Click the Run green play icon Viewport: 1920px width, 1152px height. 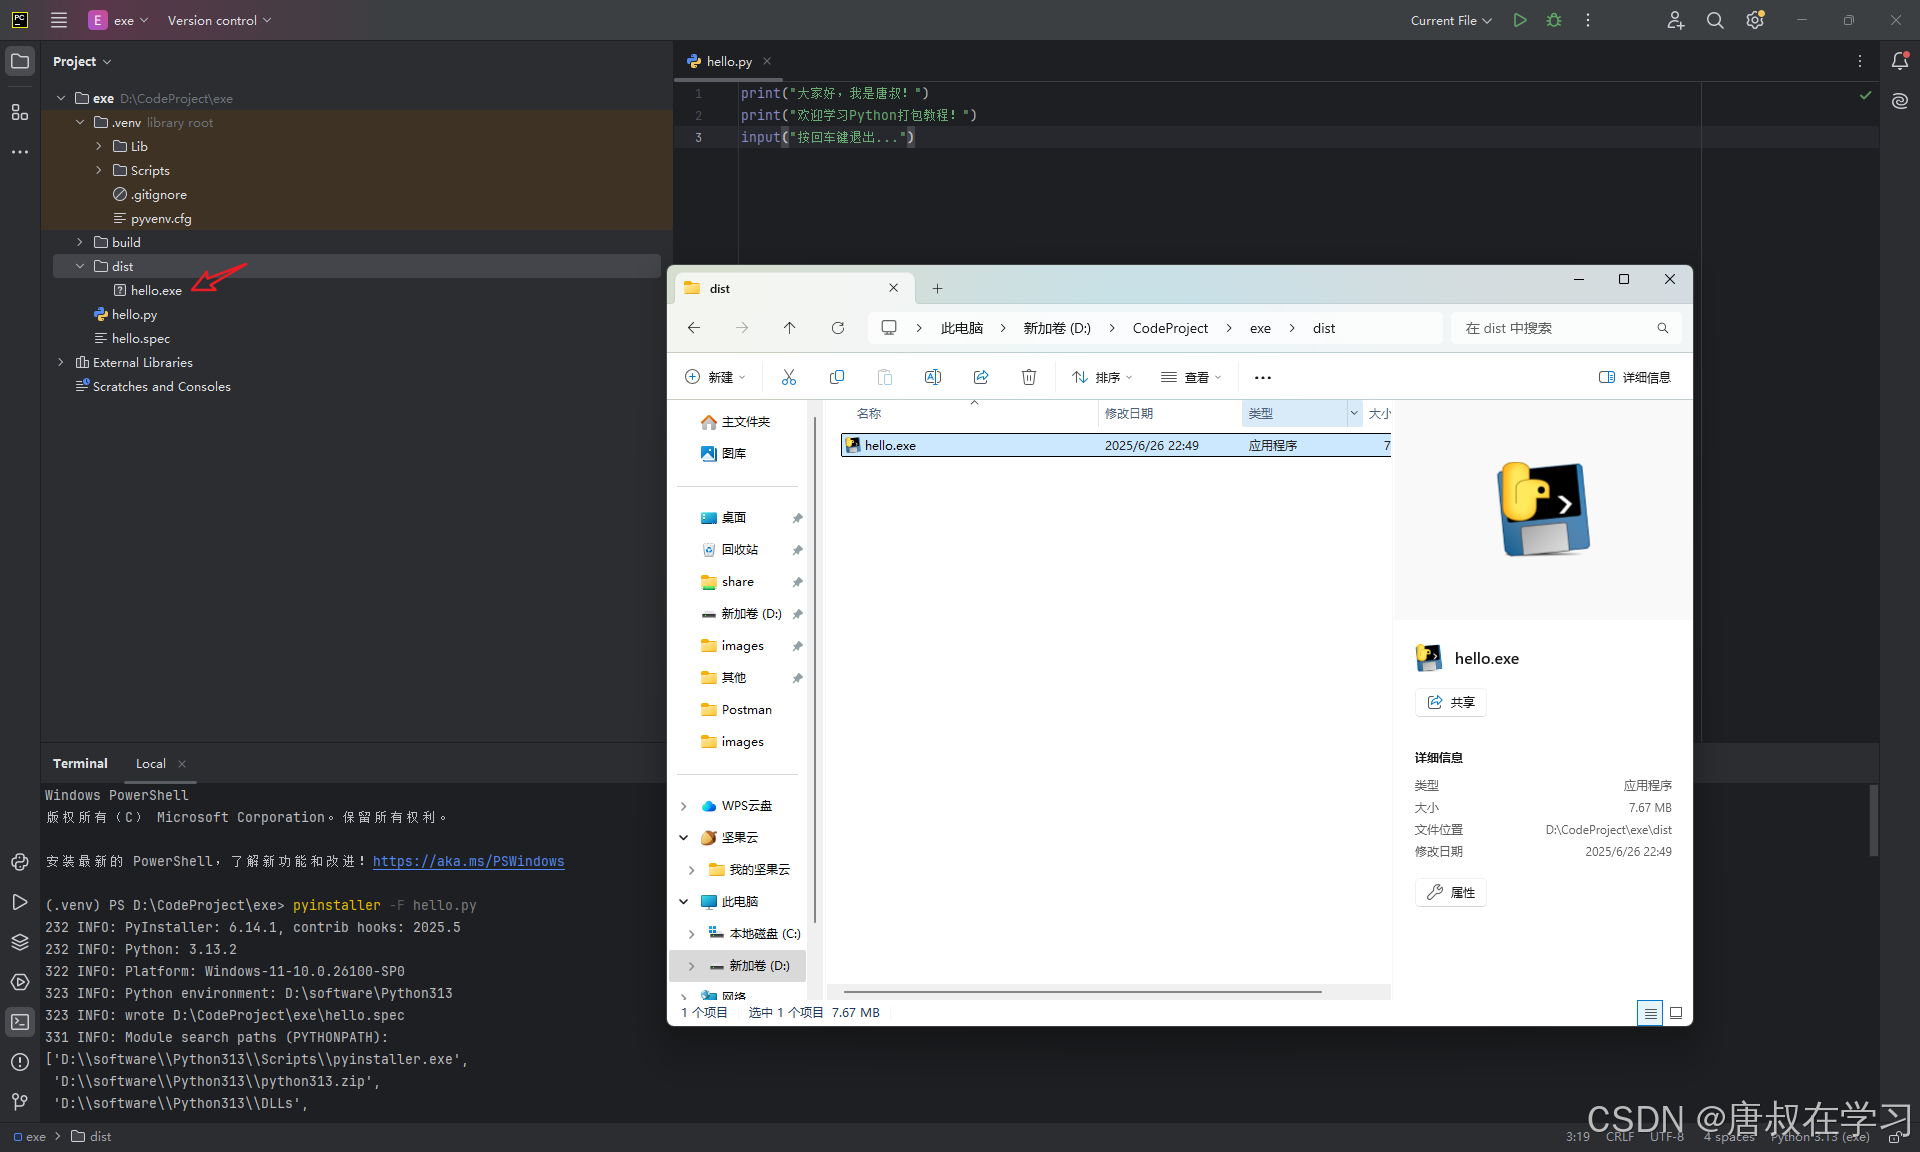[1519, 20]
